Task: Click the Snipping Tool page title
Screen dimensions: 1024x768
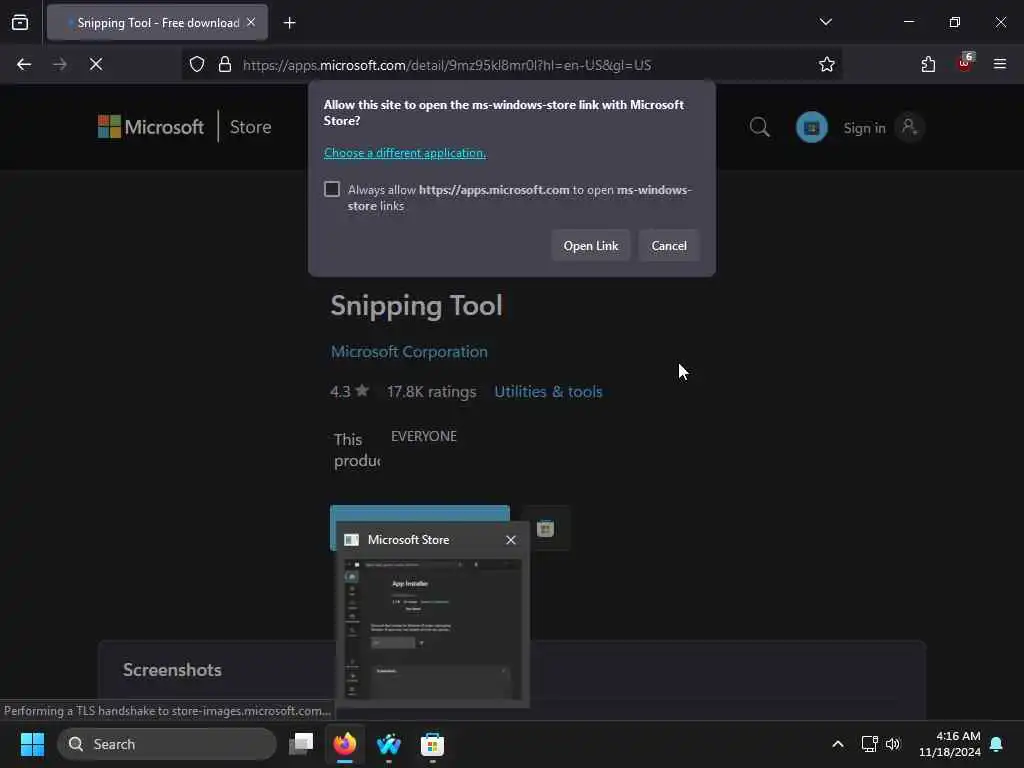Action: click(416, 306)
